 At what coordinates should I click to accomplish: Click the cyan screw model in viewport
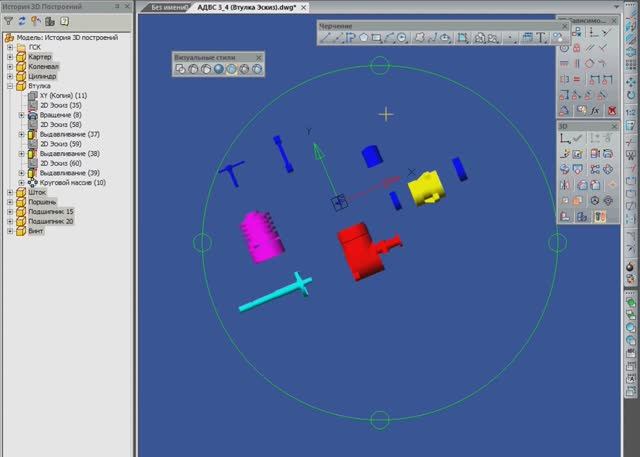click(275, 292)
